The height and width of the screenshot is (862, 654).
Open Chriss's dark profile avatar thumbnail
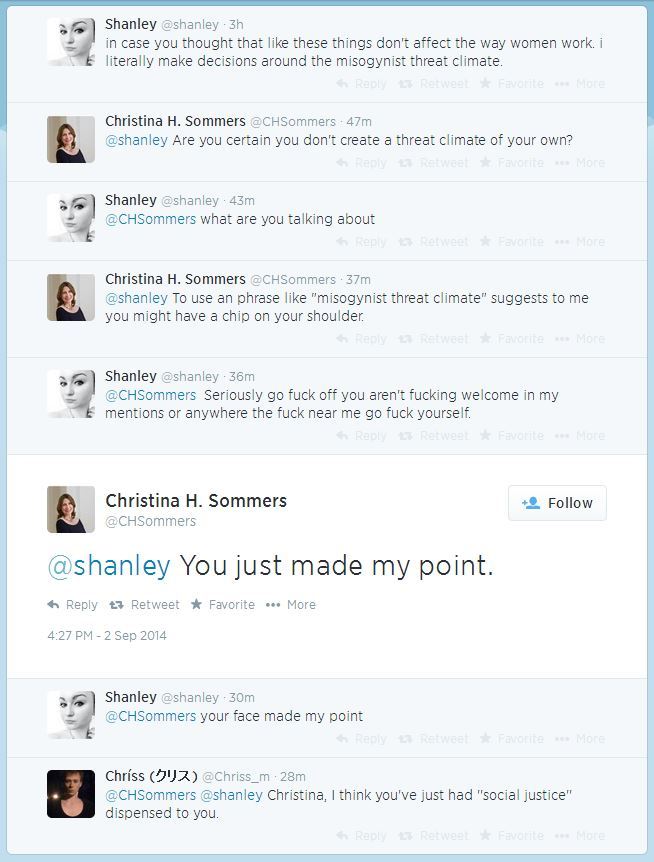coord(71,794)
